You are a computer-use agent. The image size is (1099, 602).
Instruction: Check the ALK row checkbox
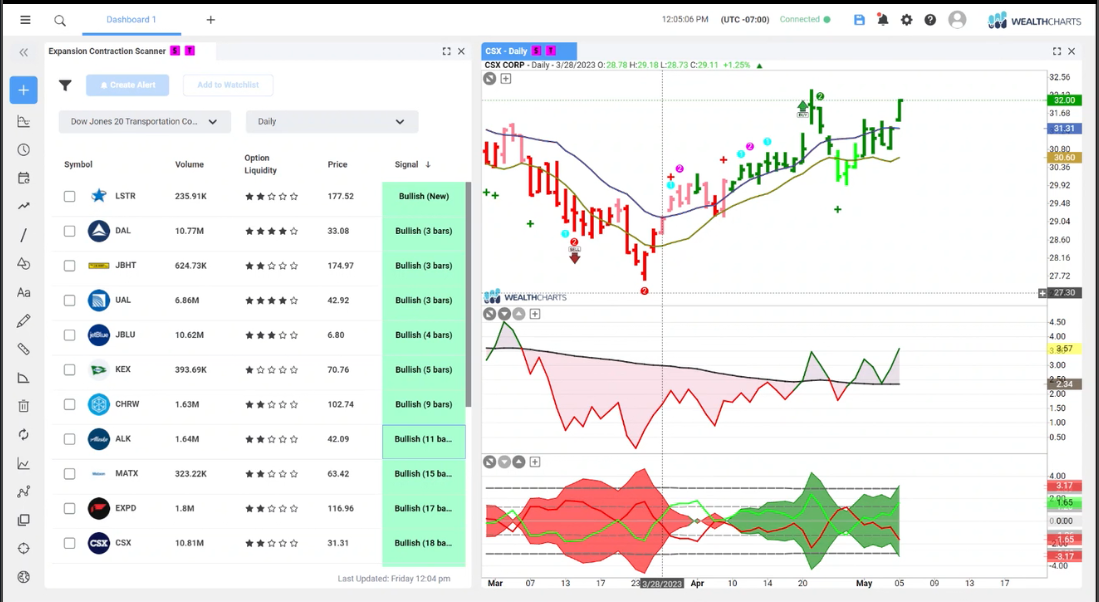click(69, 439)
